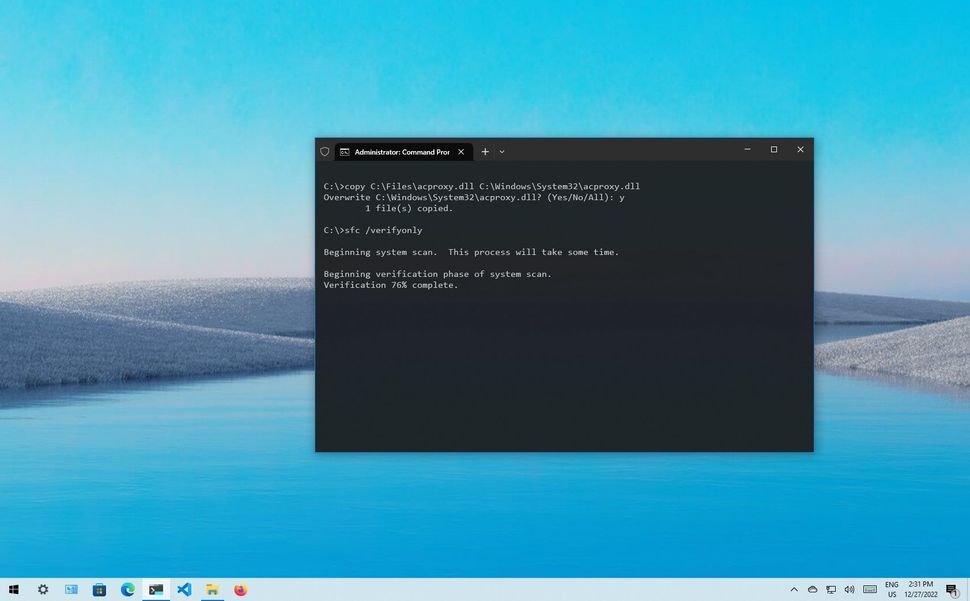Launch Visual Studio Code from the taskbar
This screenshot has width=970, height=601.
[183, 589]
